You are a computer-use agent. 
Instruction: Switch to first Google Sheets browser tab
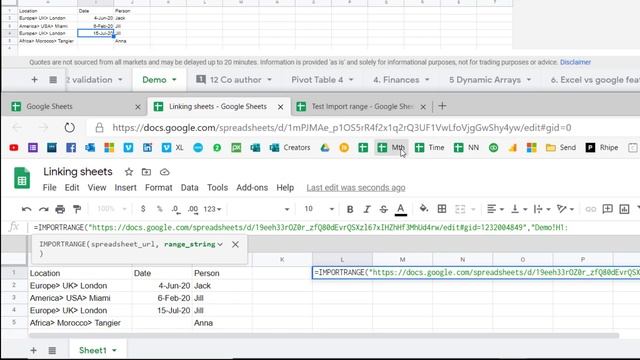(73, 107)
